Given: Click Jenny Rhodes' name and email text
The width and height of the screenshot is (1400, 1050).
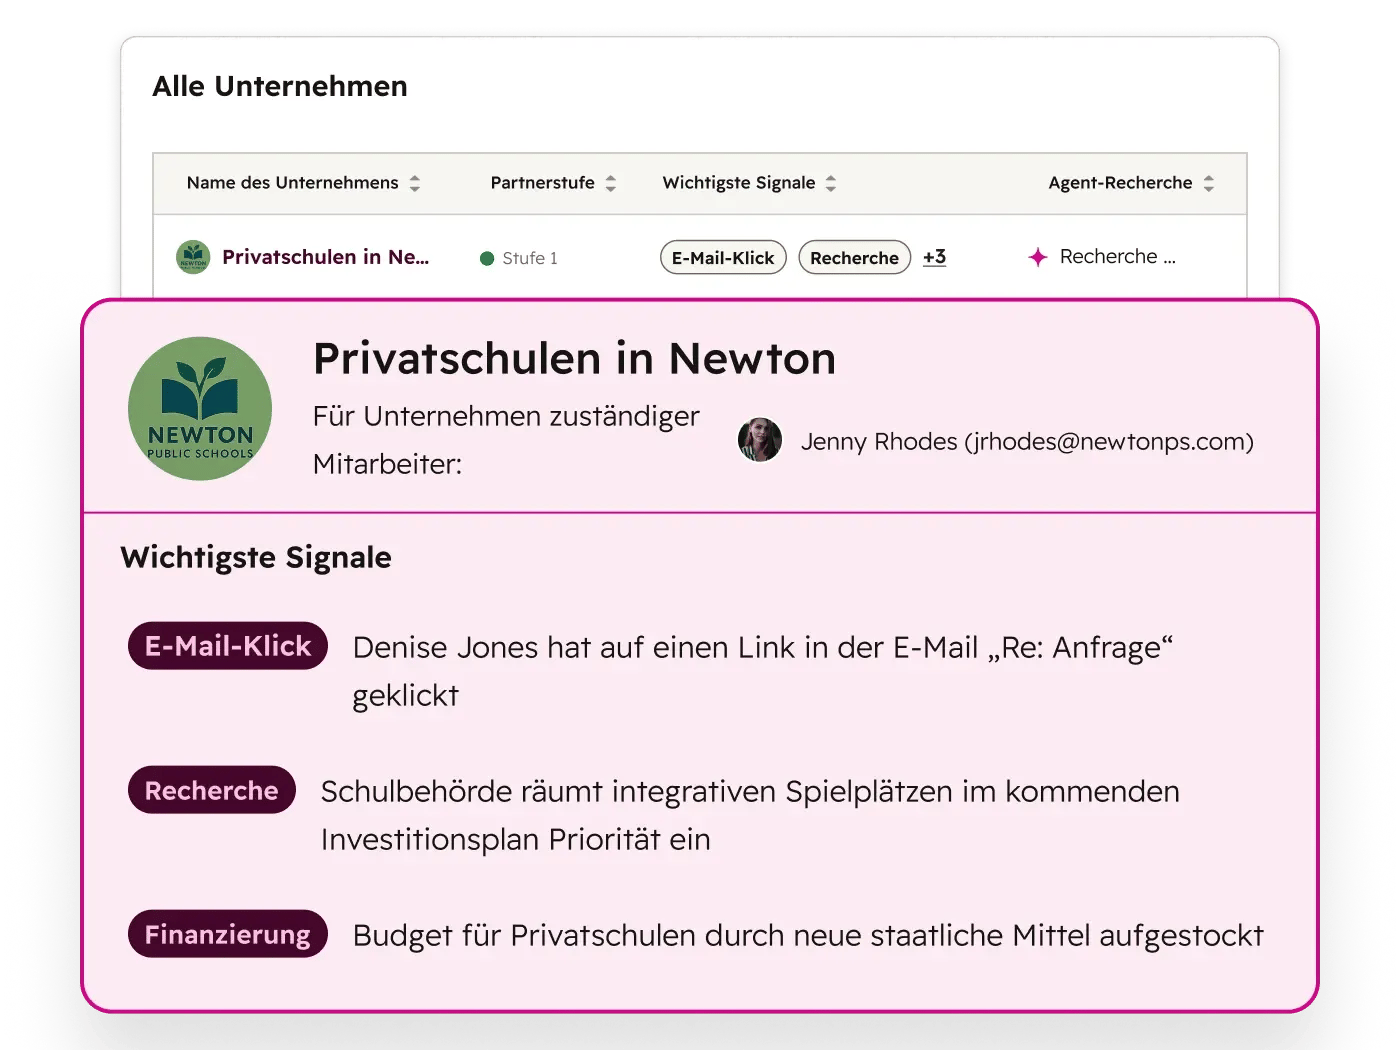Looking at the screenshot, I should point(1027,441).
